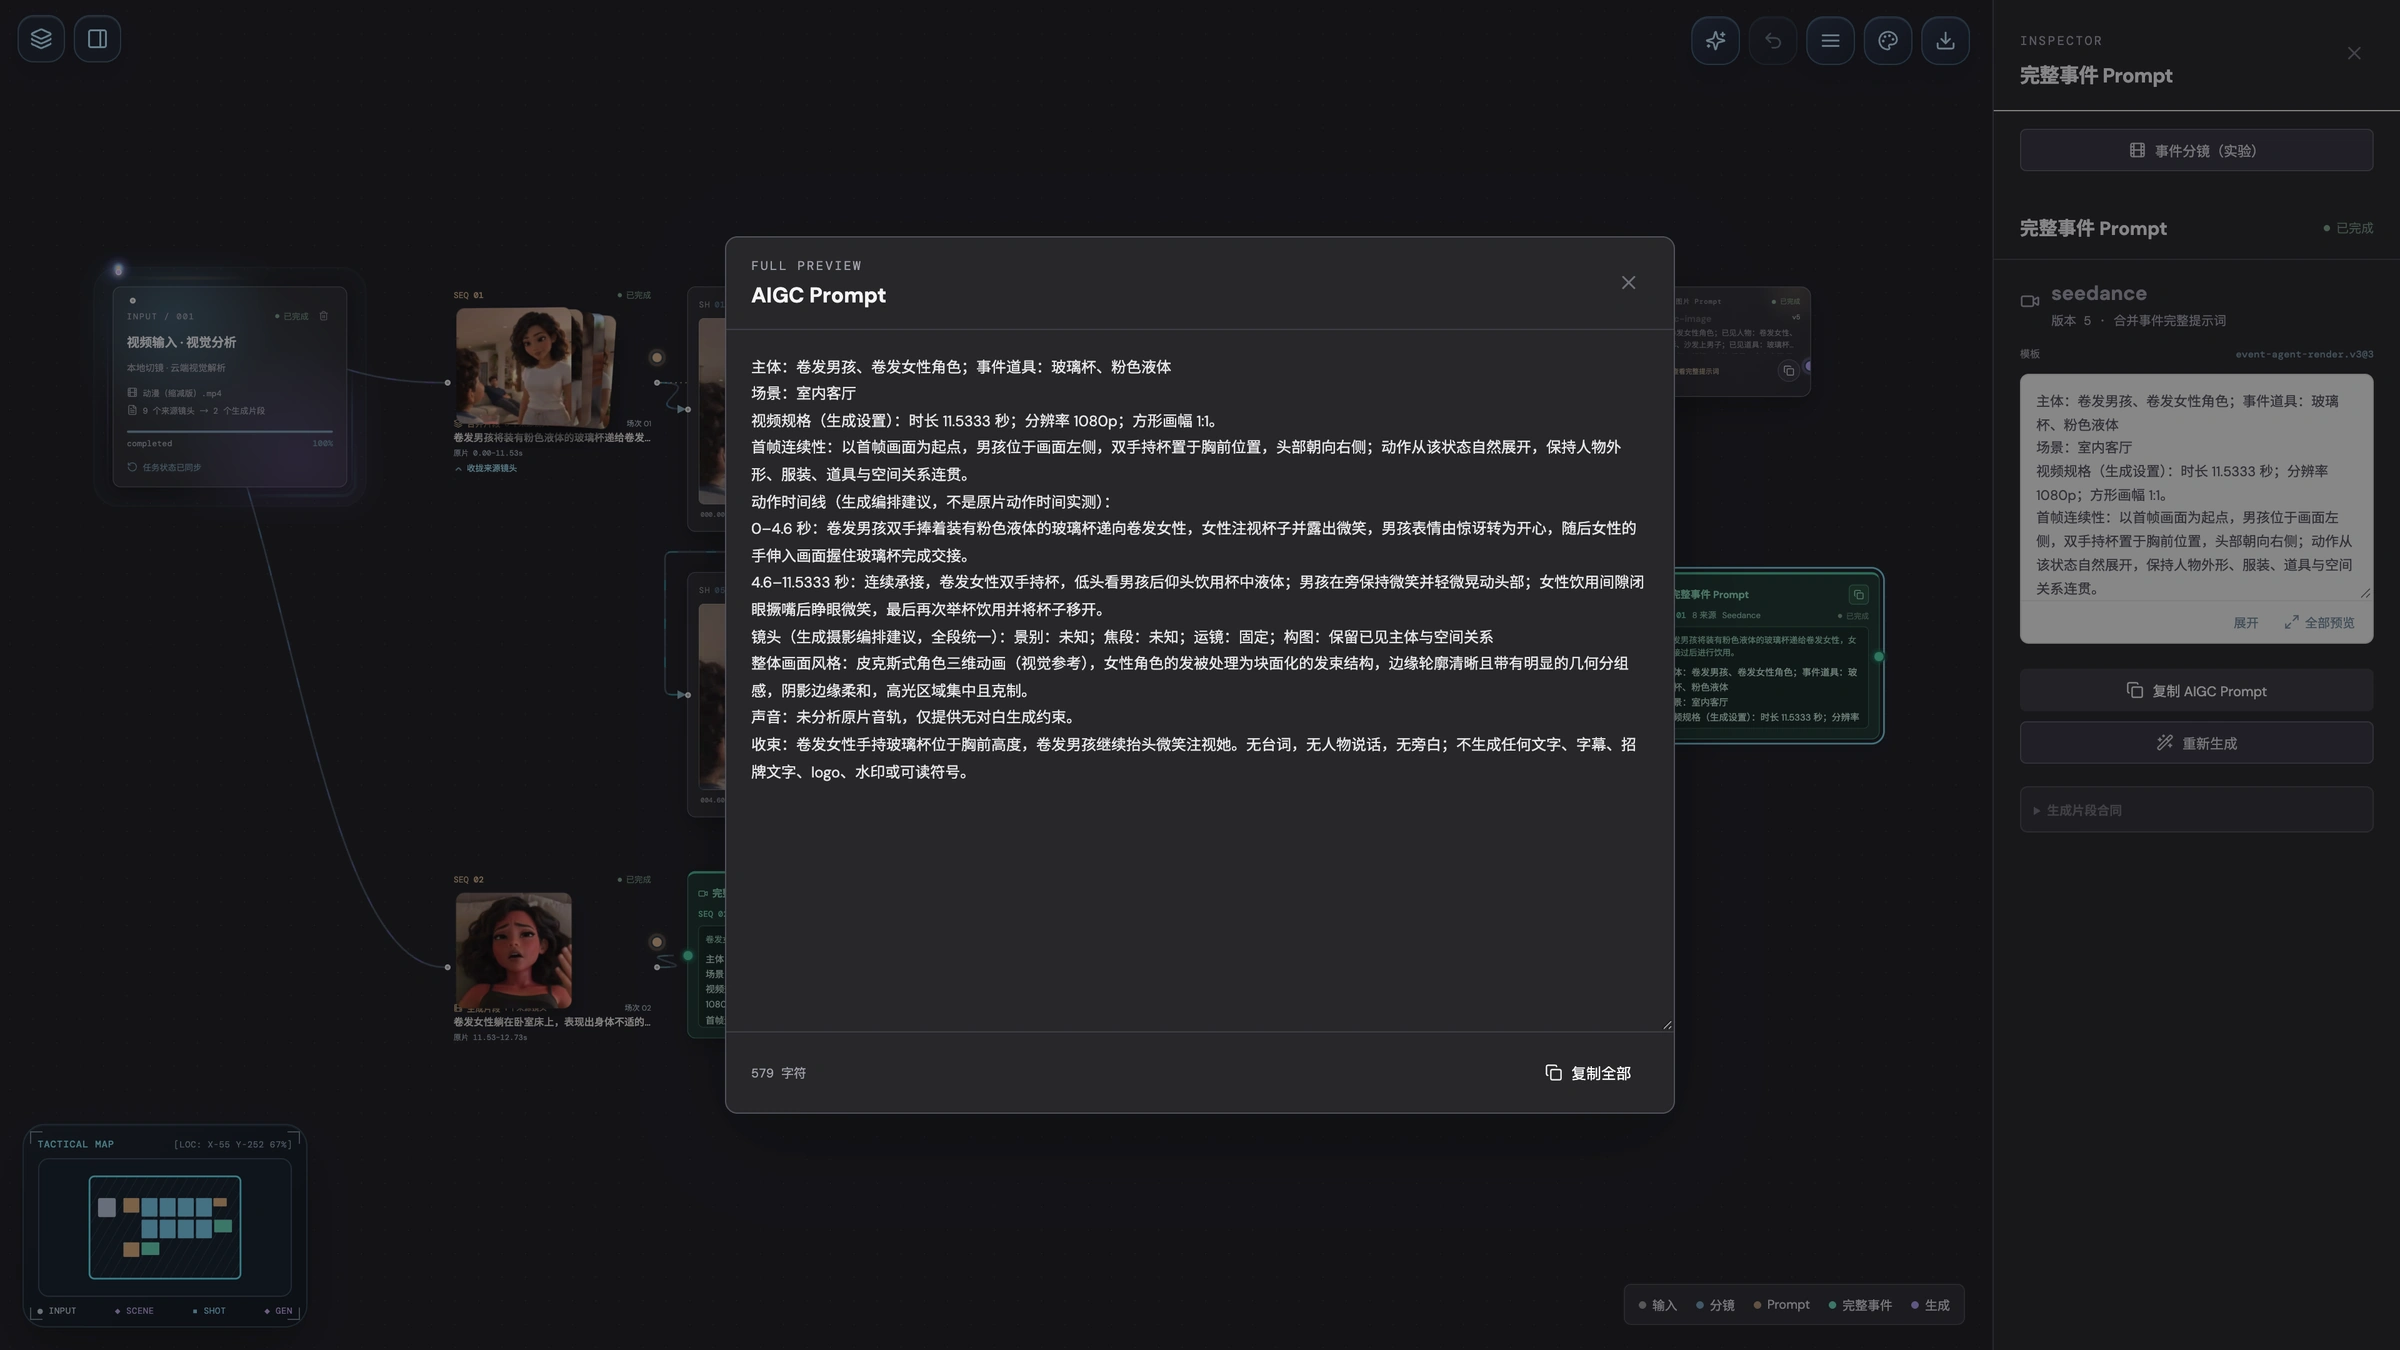The height and width of the screenshot is (1350, 2400).
Task: Click the INPUT legend in tactical map
Action: pyautogui.click(x=57, y=1311)
